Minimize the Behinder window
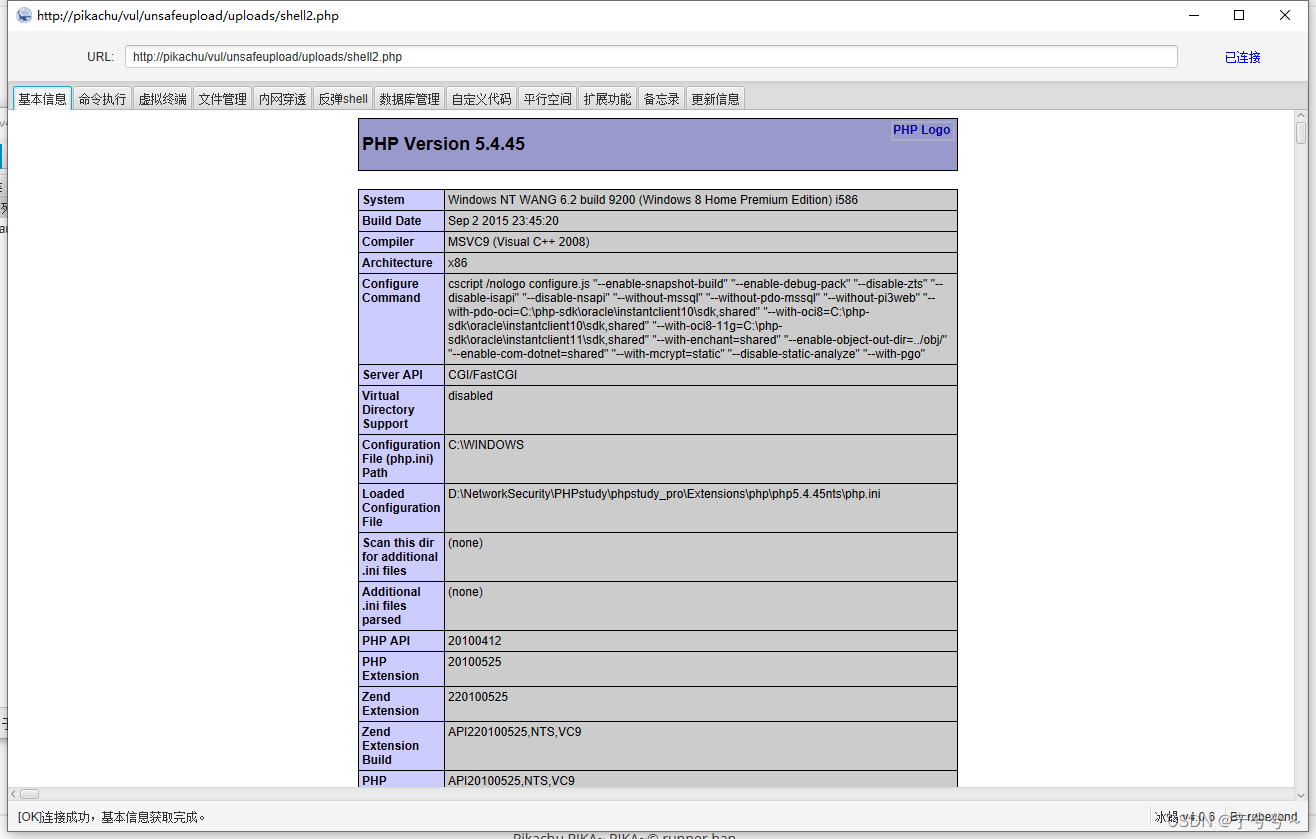 pos(1193,15)
